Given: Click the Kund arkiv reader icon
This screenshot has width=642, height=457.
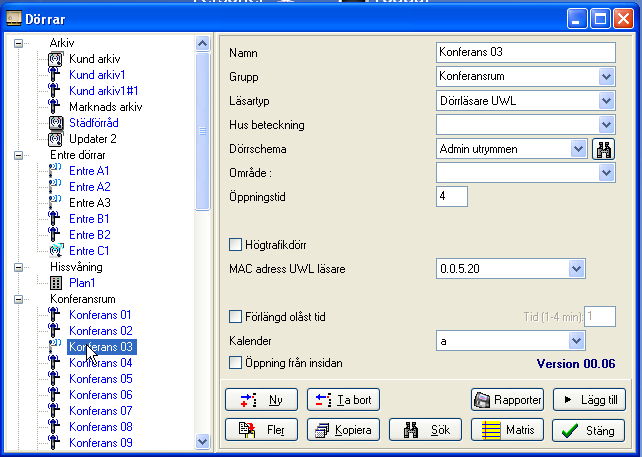Looking at the screenshot, I should tap(55, 59).
